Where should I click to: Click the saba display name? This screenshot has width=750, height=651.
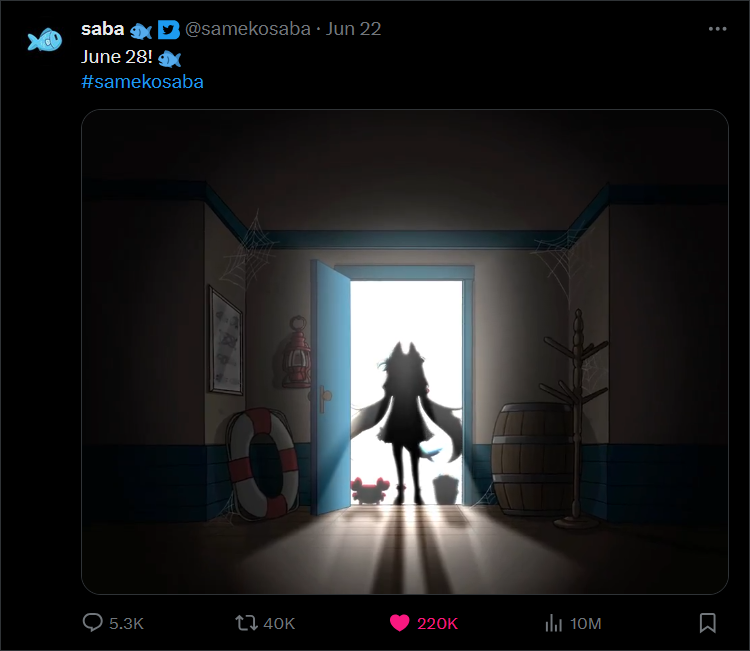(103, 29)
